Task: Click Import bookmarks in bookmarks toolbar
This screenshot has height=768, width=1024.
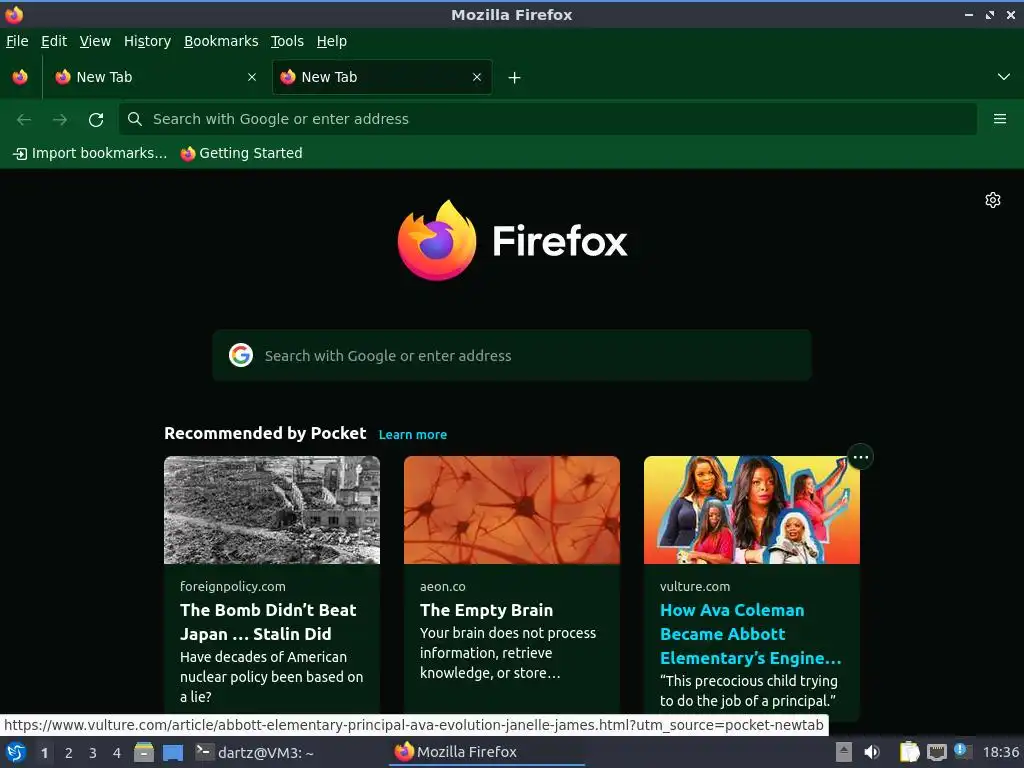Action: coord(90,153)
